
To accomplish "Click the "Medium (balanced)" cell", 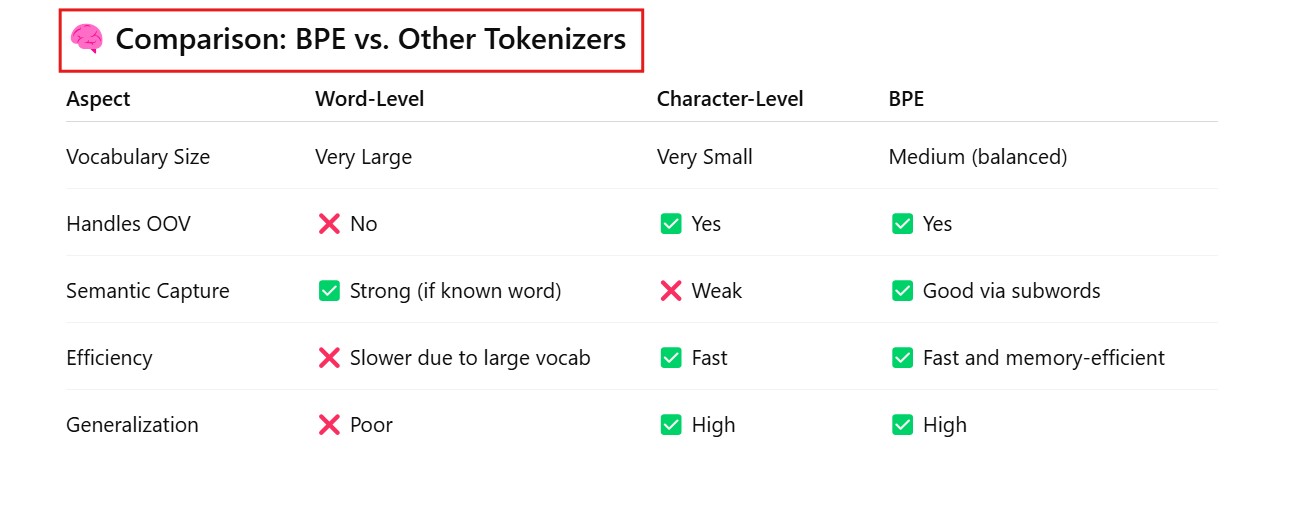I will pyautogui.click(x=978, y=157).
